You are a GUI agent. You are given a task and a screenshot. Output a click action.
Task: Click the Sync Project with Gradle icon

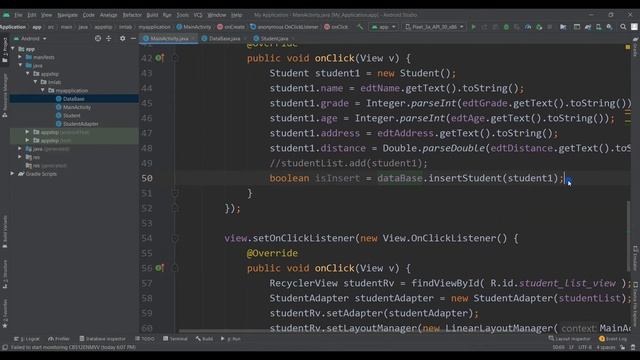[x=588, y=27]
